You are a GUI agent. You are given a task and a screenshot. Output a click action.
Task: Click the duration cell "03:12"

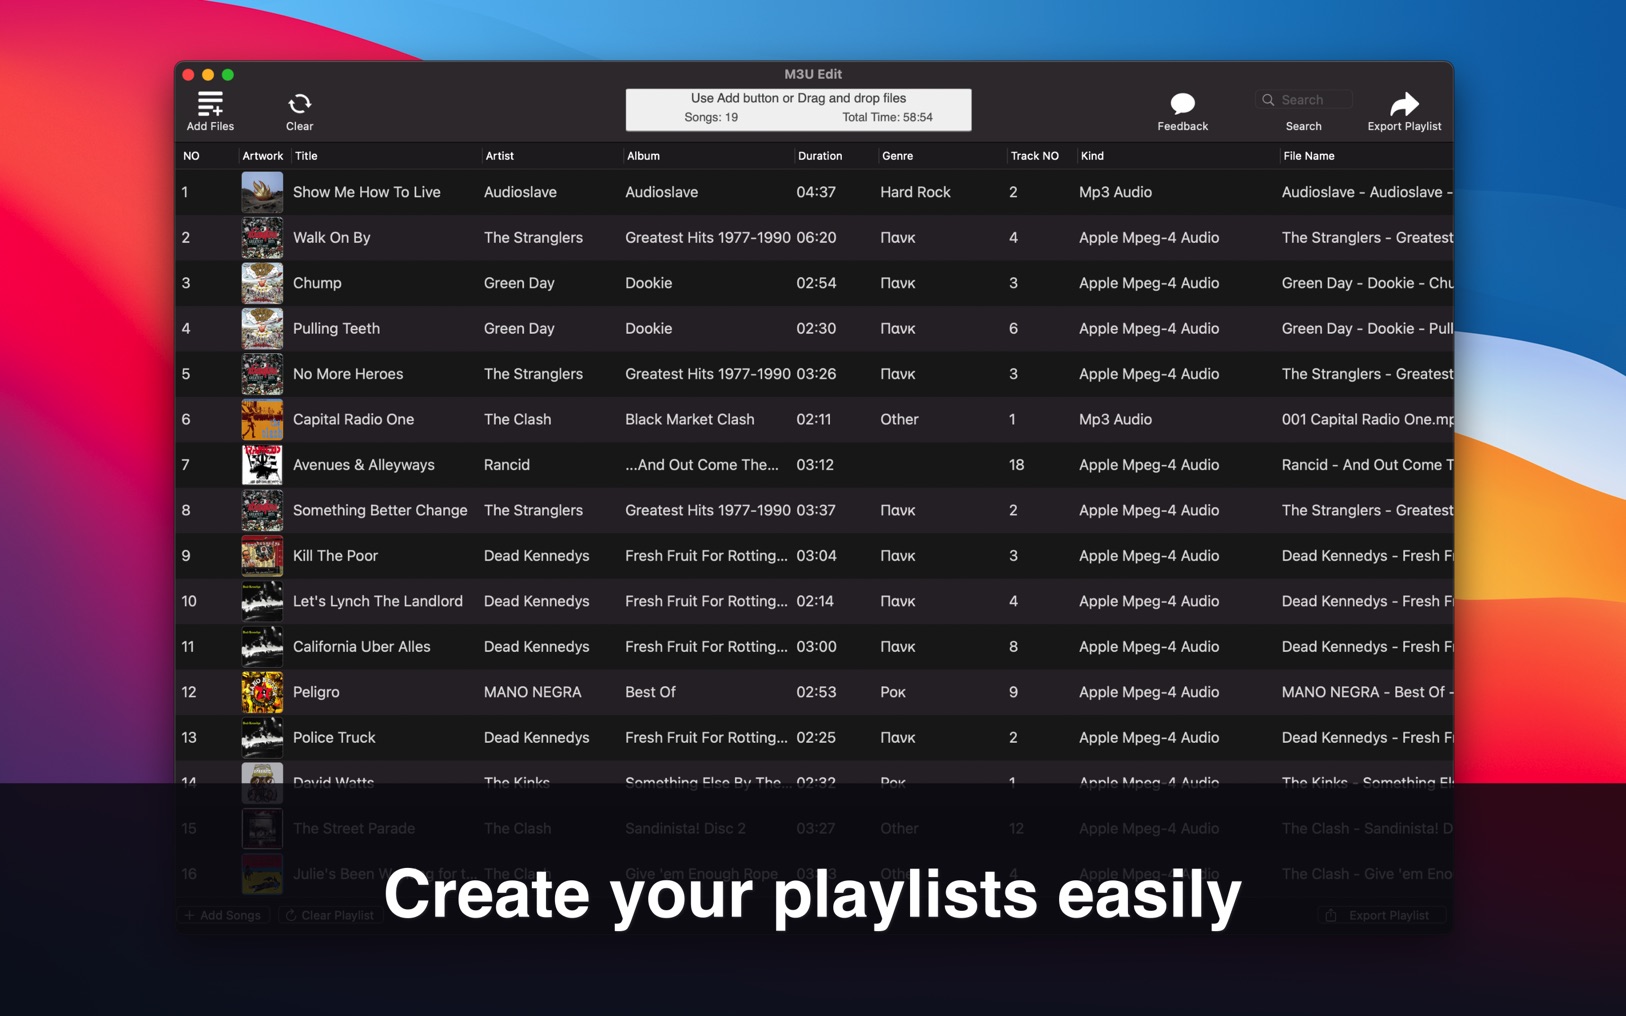click(814, 465)
